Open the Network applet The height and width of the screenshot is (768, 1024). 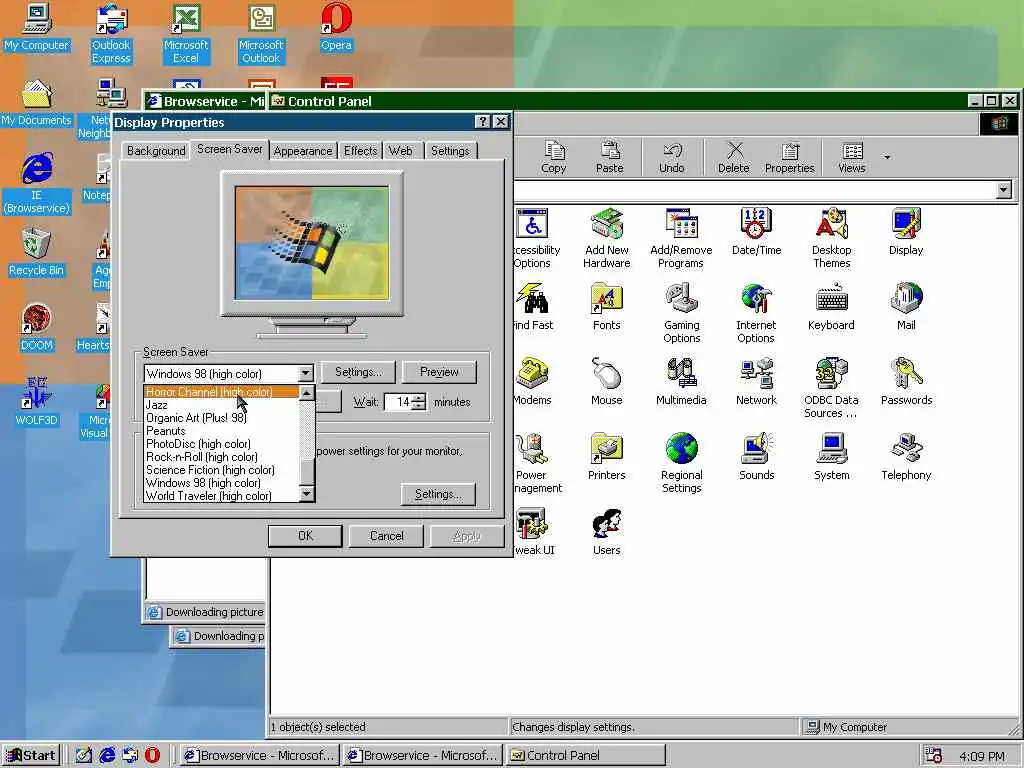[x=756, y=382]
